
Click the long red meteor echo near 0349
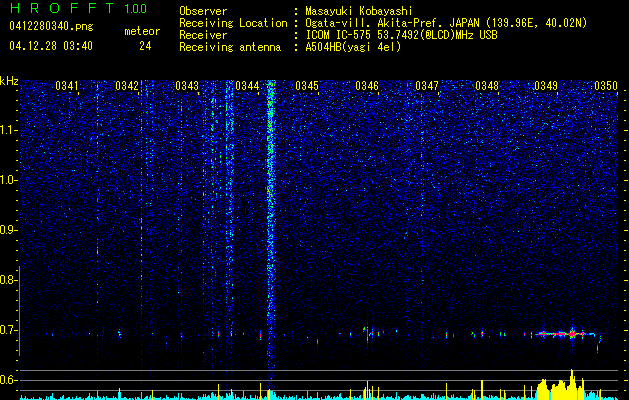point(564,333)
